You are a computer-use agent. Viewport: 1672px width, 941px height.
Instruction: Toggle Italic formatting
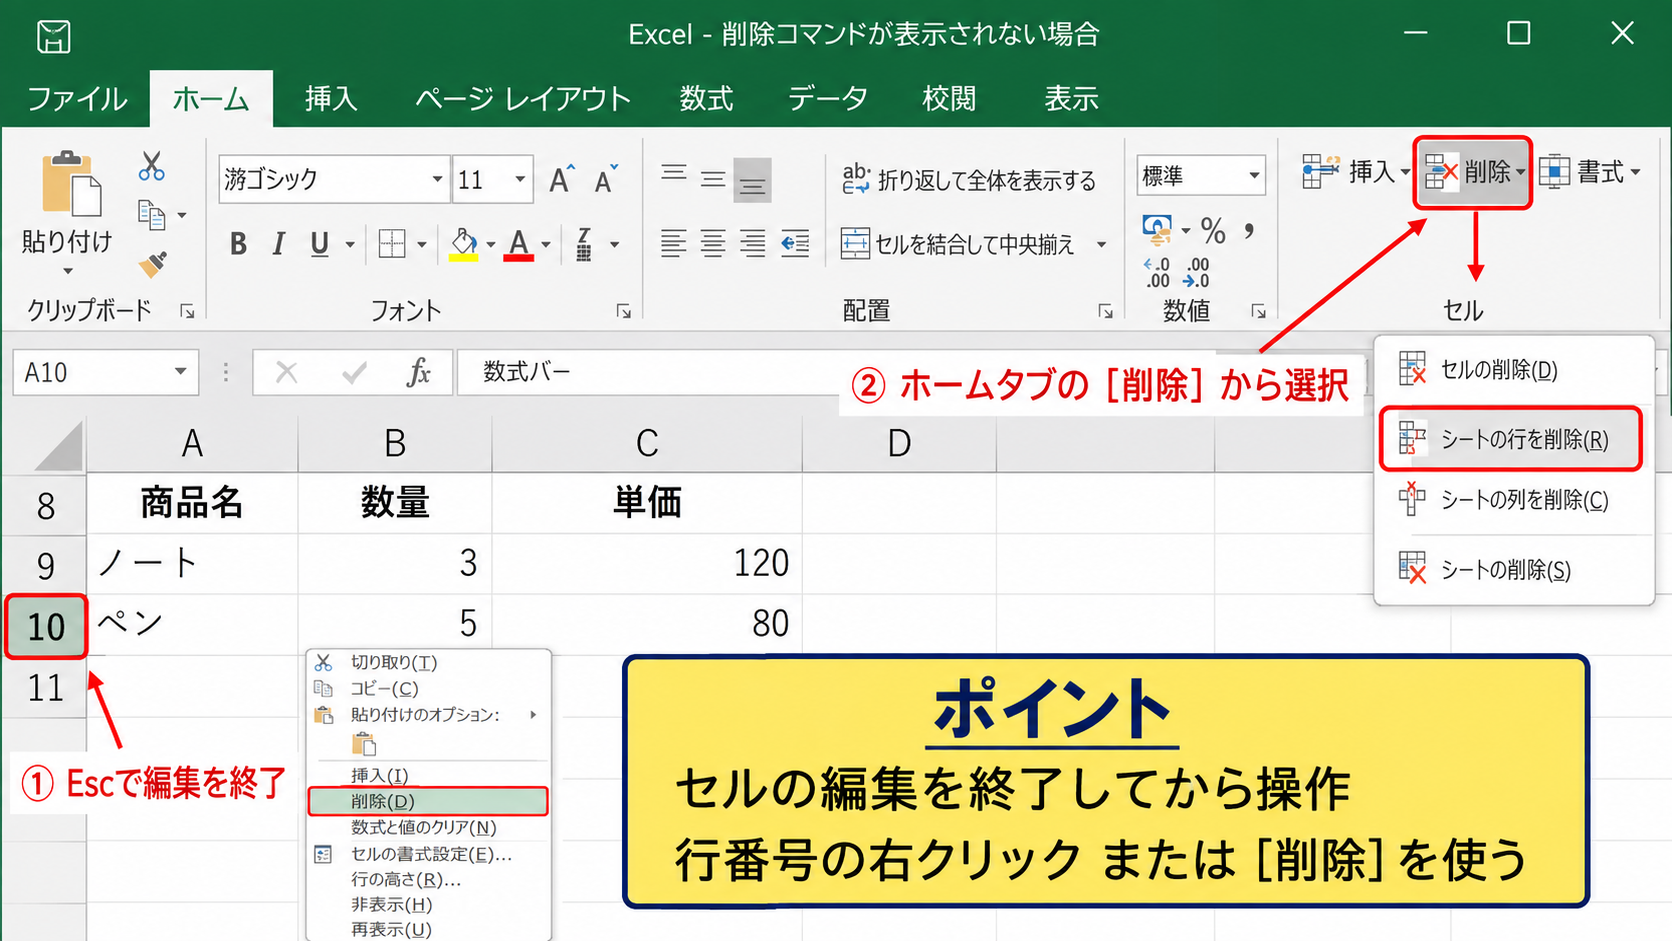[279, 244]
